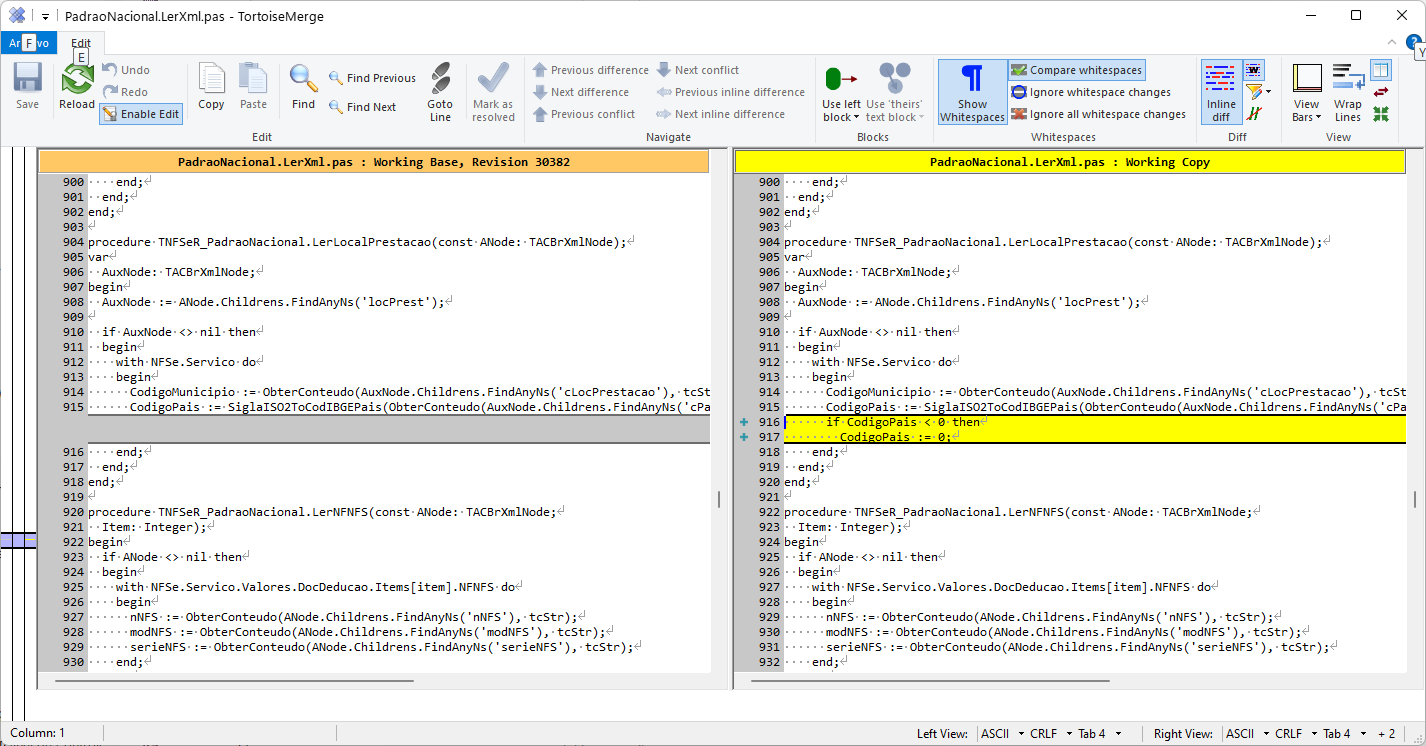Click right pane line 922 LerNFNFS procedure
1426x746 pixels.
click(1021, 512)
